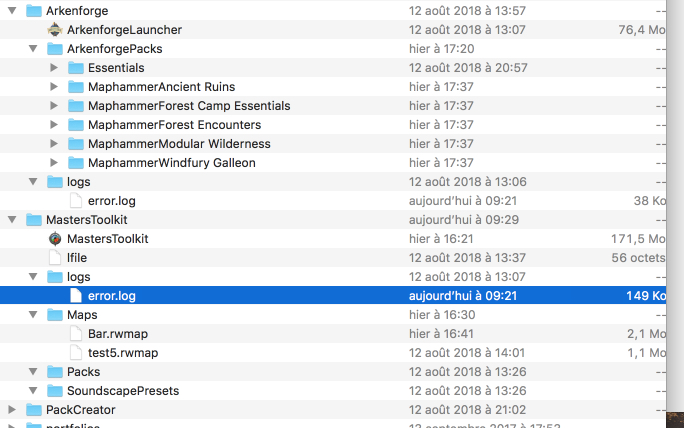Collapse the Maps folder triangle
Viewport: 684px width, 428px height.
point(33,315)
